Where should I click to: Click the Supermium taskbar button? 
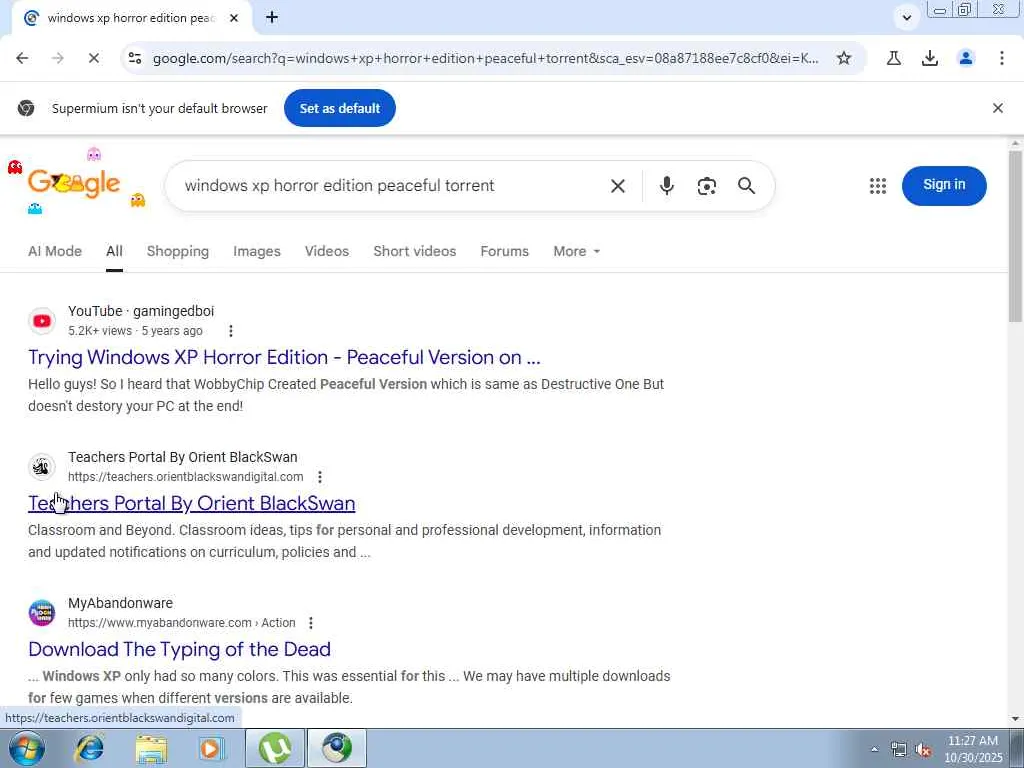(336, 748)
